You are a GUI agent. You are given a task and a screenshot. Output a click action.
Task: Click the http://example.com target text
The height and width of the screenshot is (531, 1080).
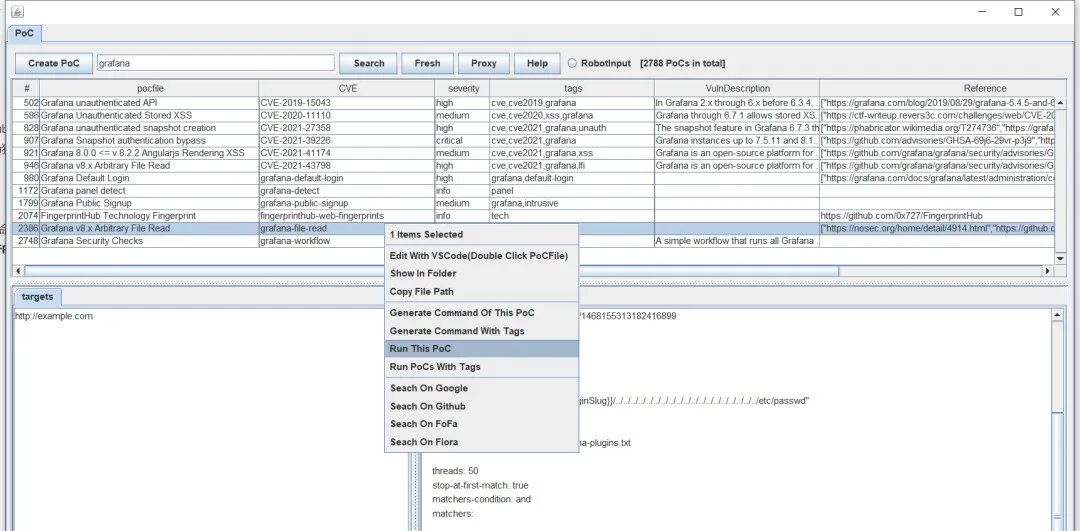pos(54,316)
